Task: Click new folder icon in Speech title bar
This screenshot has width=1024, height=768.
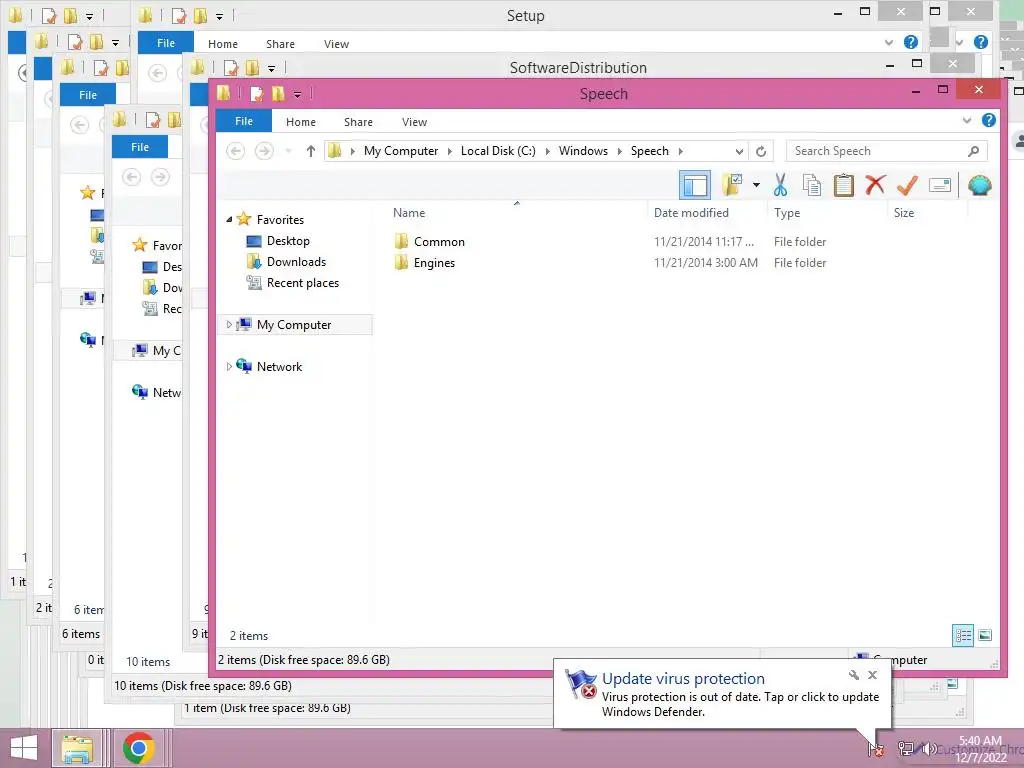Action: coord(278,94)
